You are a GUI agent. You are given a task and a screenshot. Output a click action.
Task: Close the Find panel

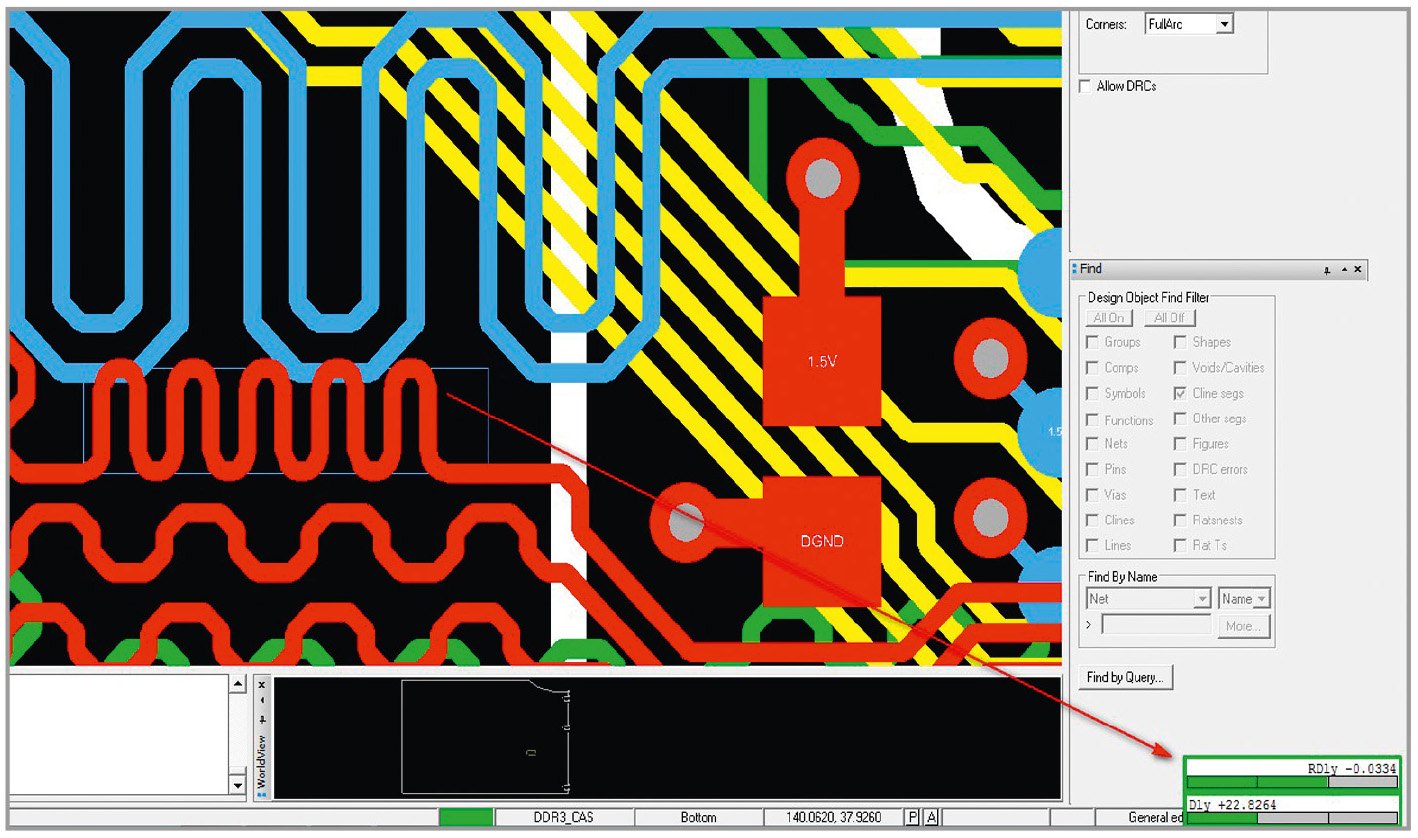pos(1358,270)
